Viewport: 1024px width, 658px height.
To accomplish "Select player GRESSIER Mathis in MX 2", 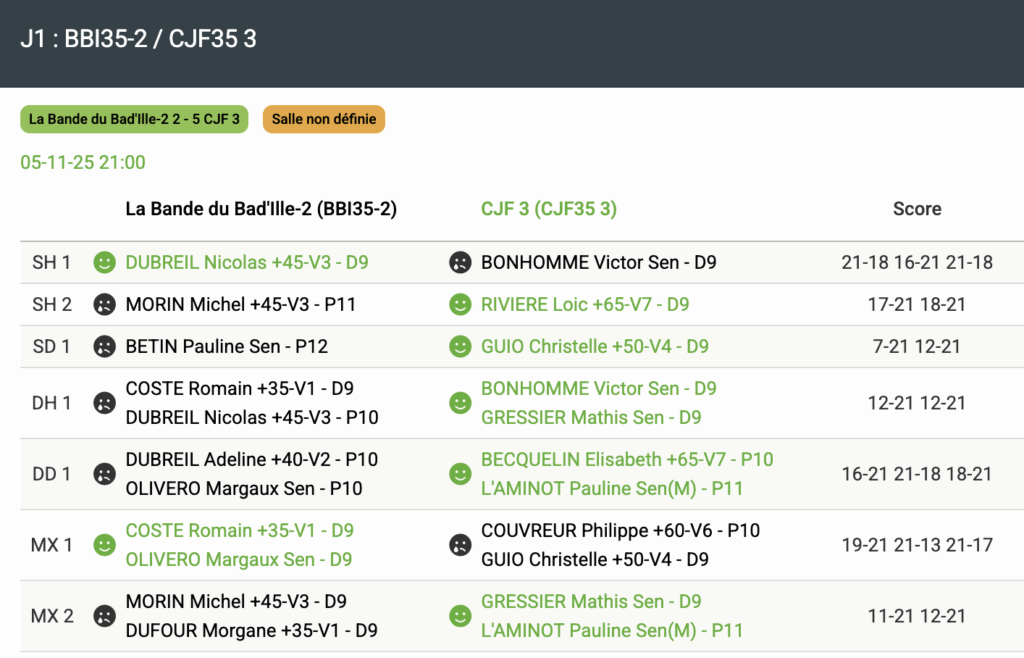I will click(x=591, y=601).
